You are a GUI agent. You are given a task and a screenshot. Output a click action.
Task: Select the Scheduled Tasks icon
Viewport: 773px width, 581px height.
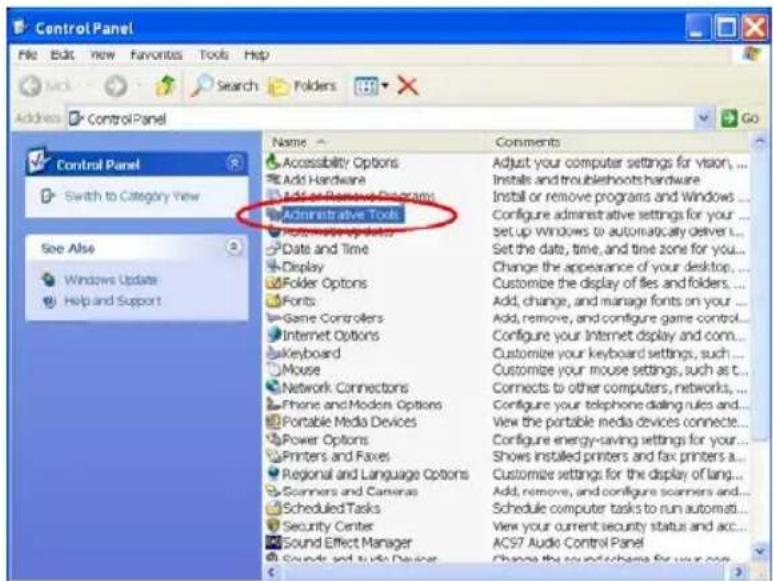pyautogui.click(x=273, y=508)
